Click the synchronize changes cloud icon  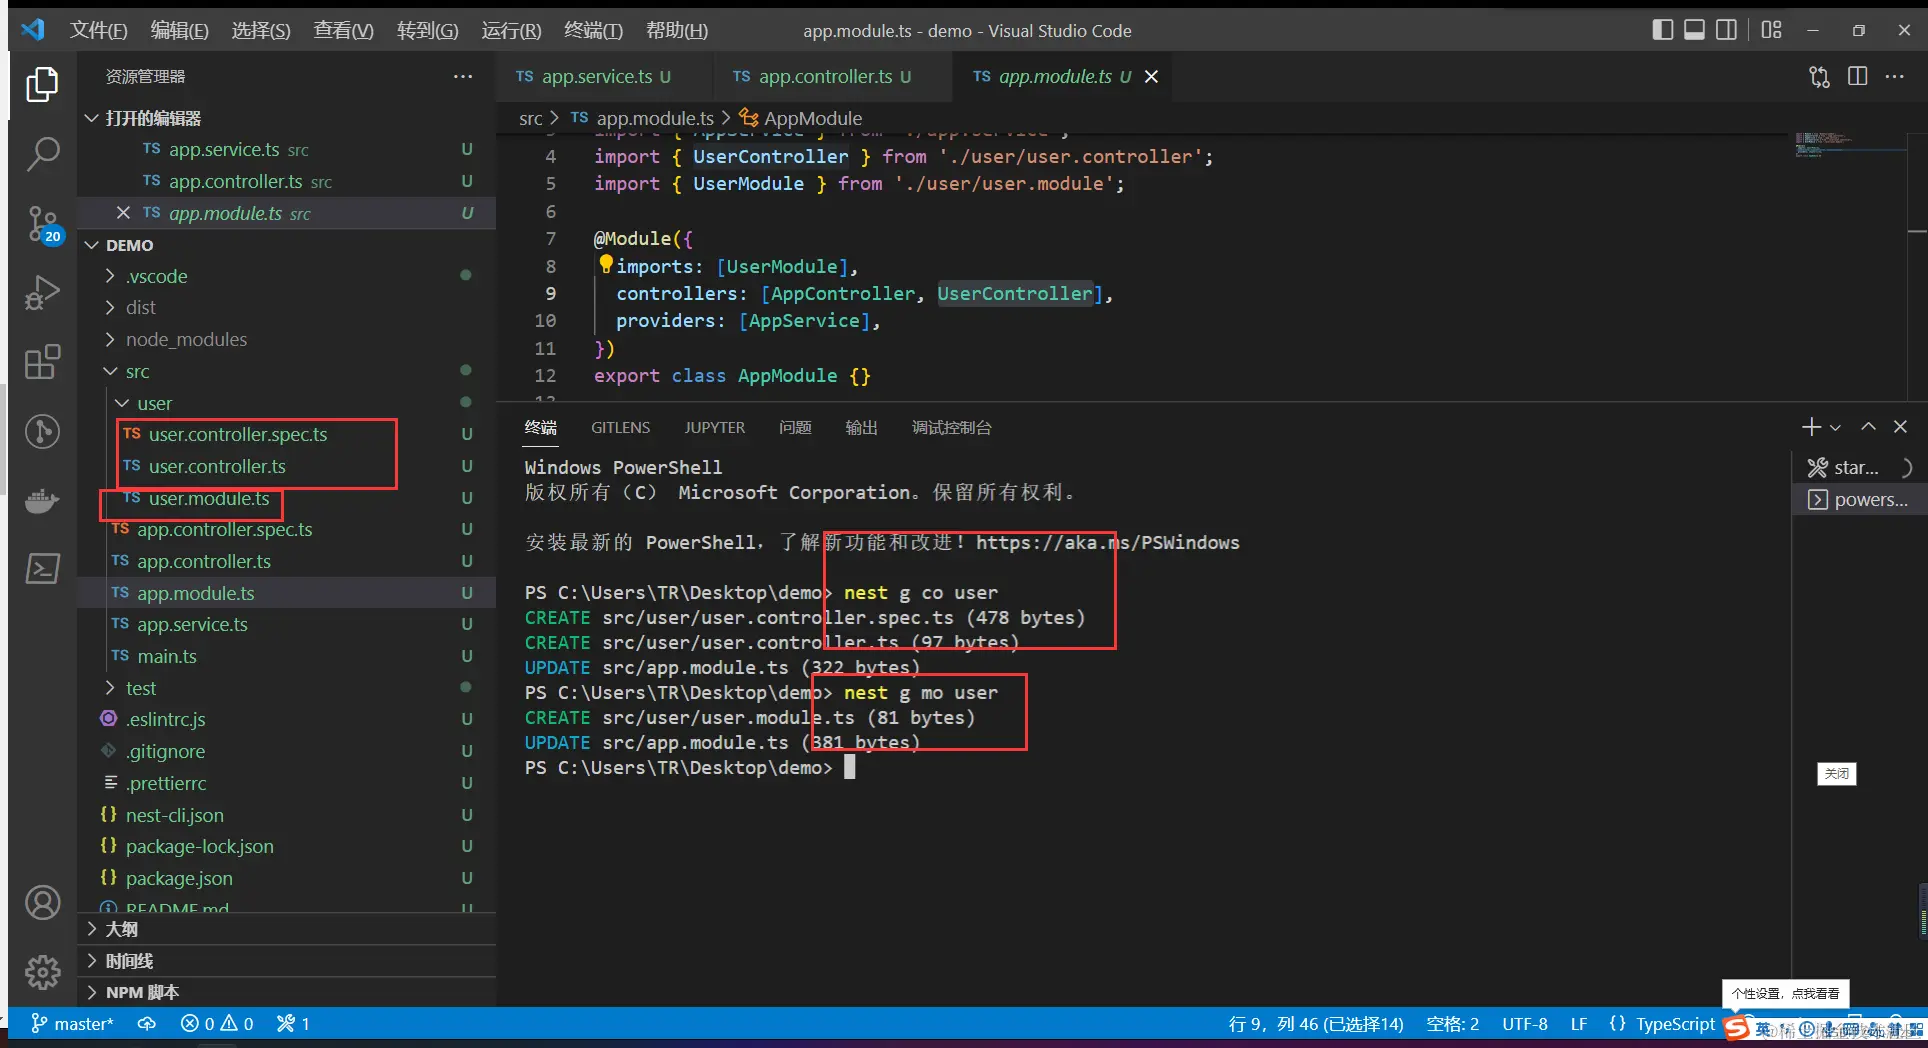click(x=147, y=1024)
